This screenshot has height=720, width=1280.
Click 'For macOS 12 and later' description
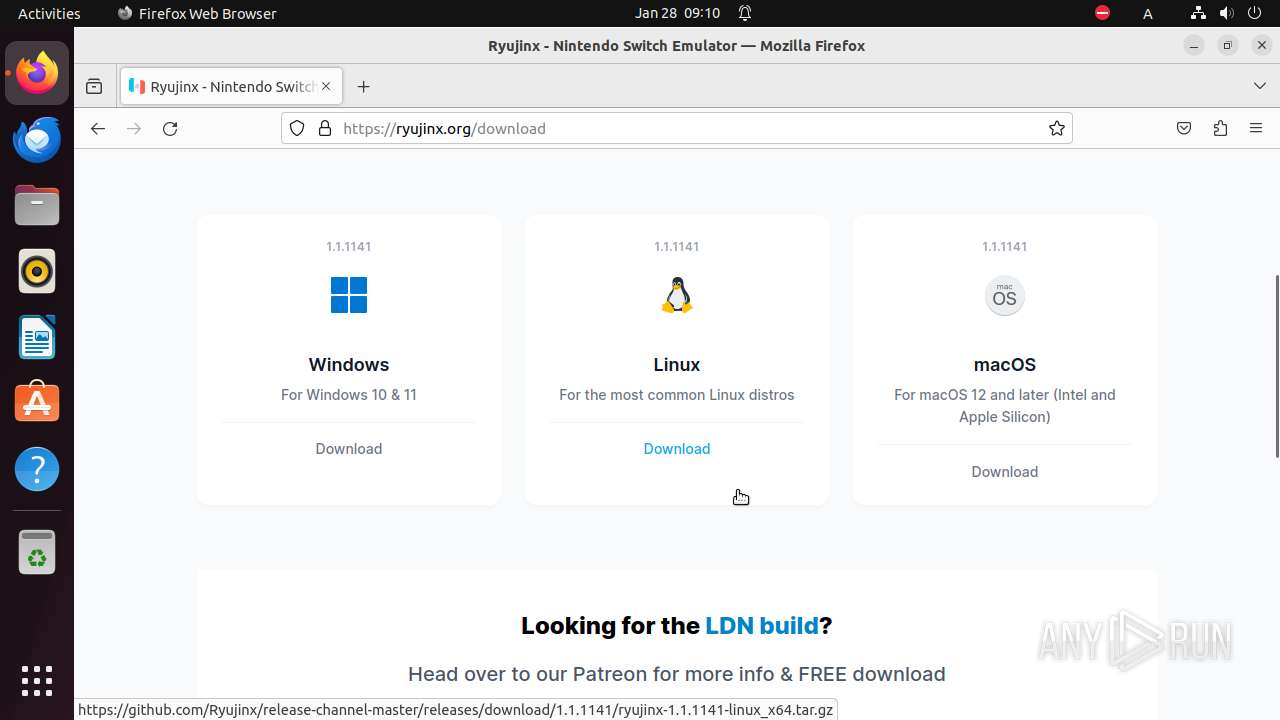[1005, 406]
